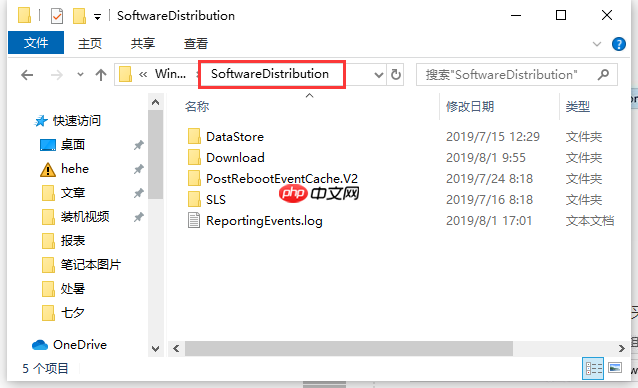Screen dimensions: 638x388
Task: Switch to large thumbnails view icon
Action: point(615,368)
